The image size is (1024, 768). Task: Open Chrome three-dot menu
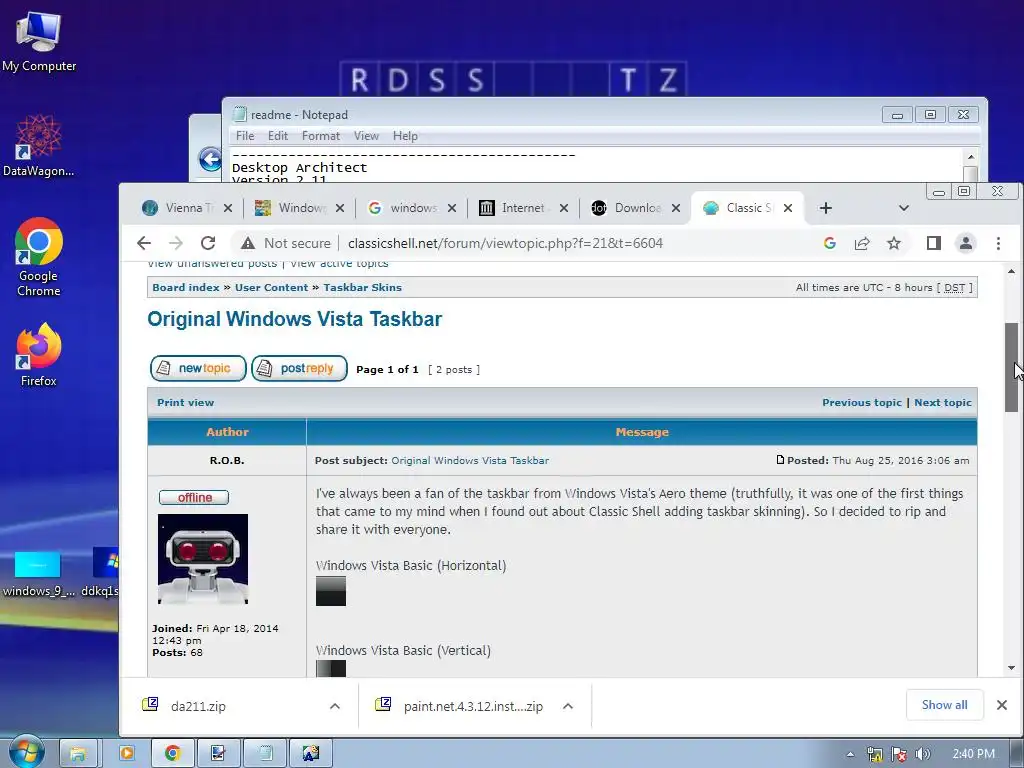pos(998,243)
